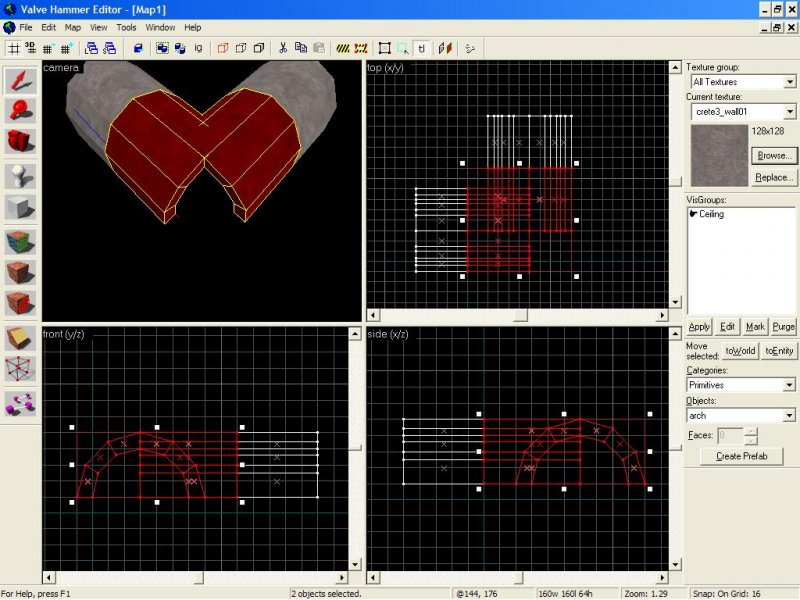Viewport: 800px width, 600px height.
Task: Select the Entity tool
Action: (x=21, y=176)
